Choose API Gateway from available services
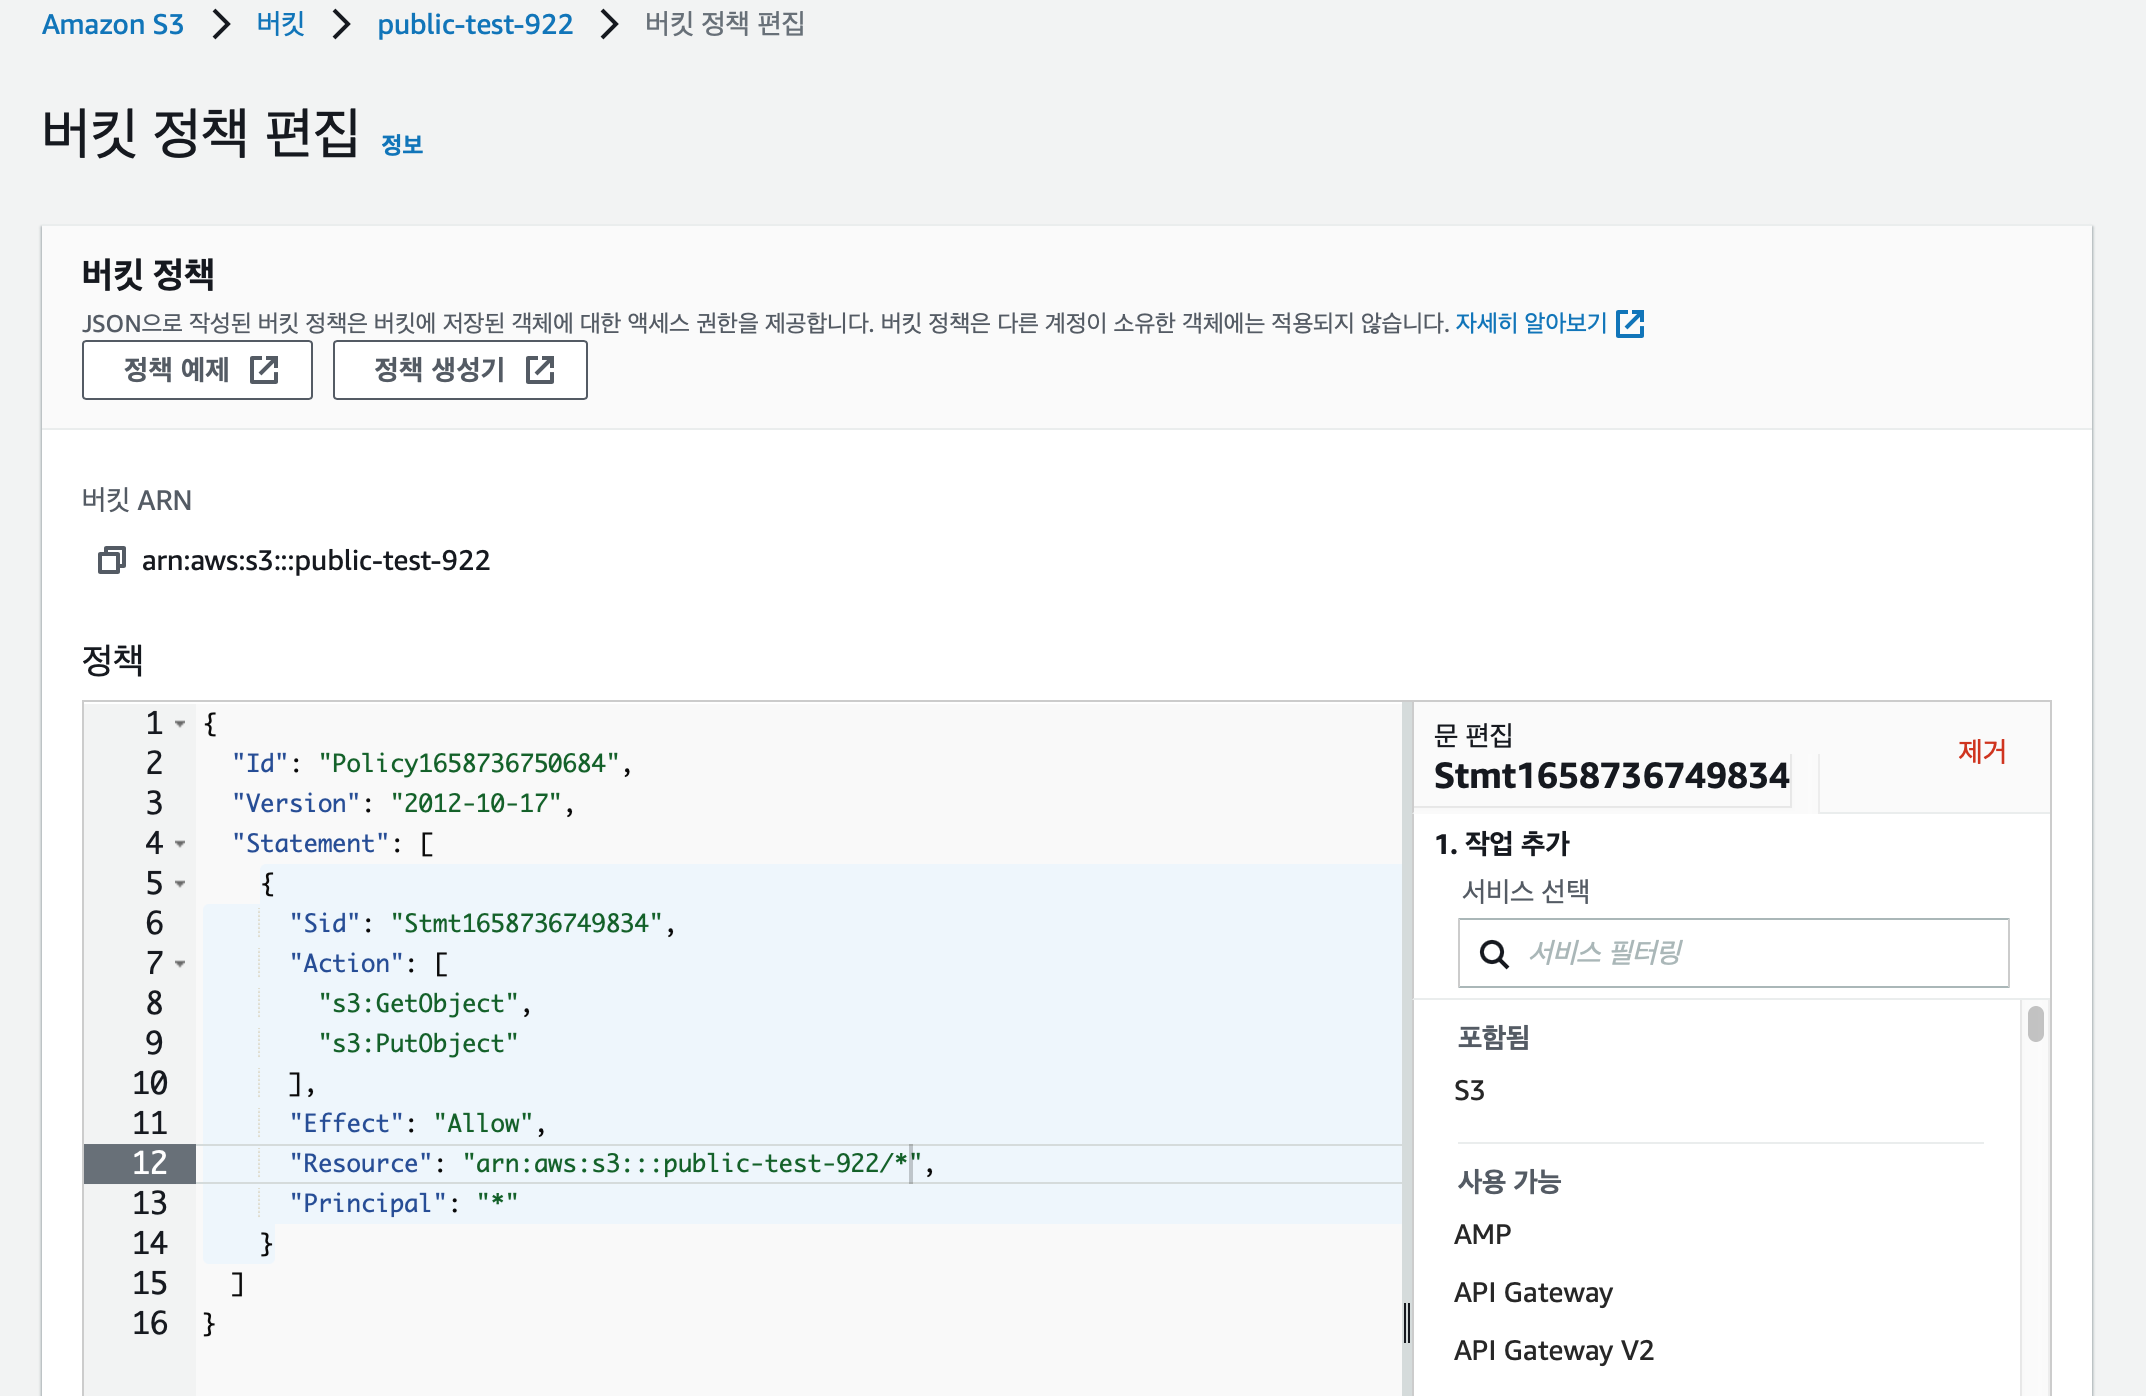The height and width of the screenshot is (1396, 2146). tap(1533, 1292)
